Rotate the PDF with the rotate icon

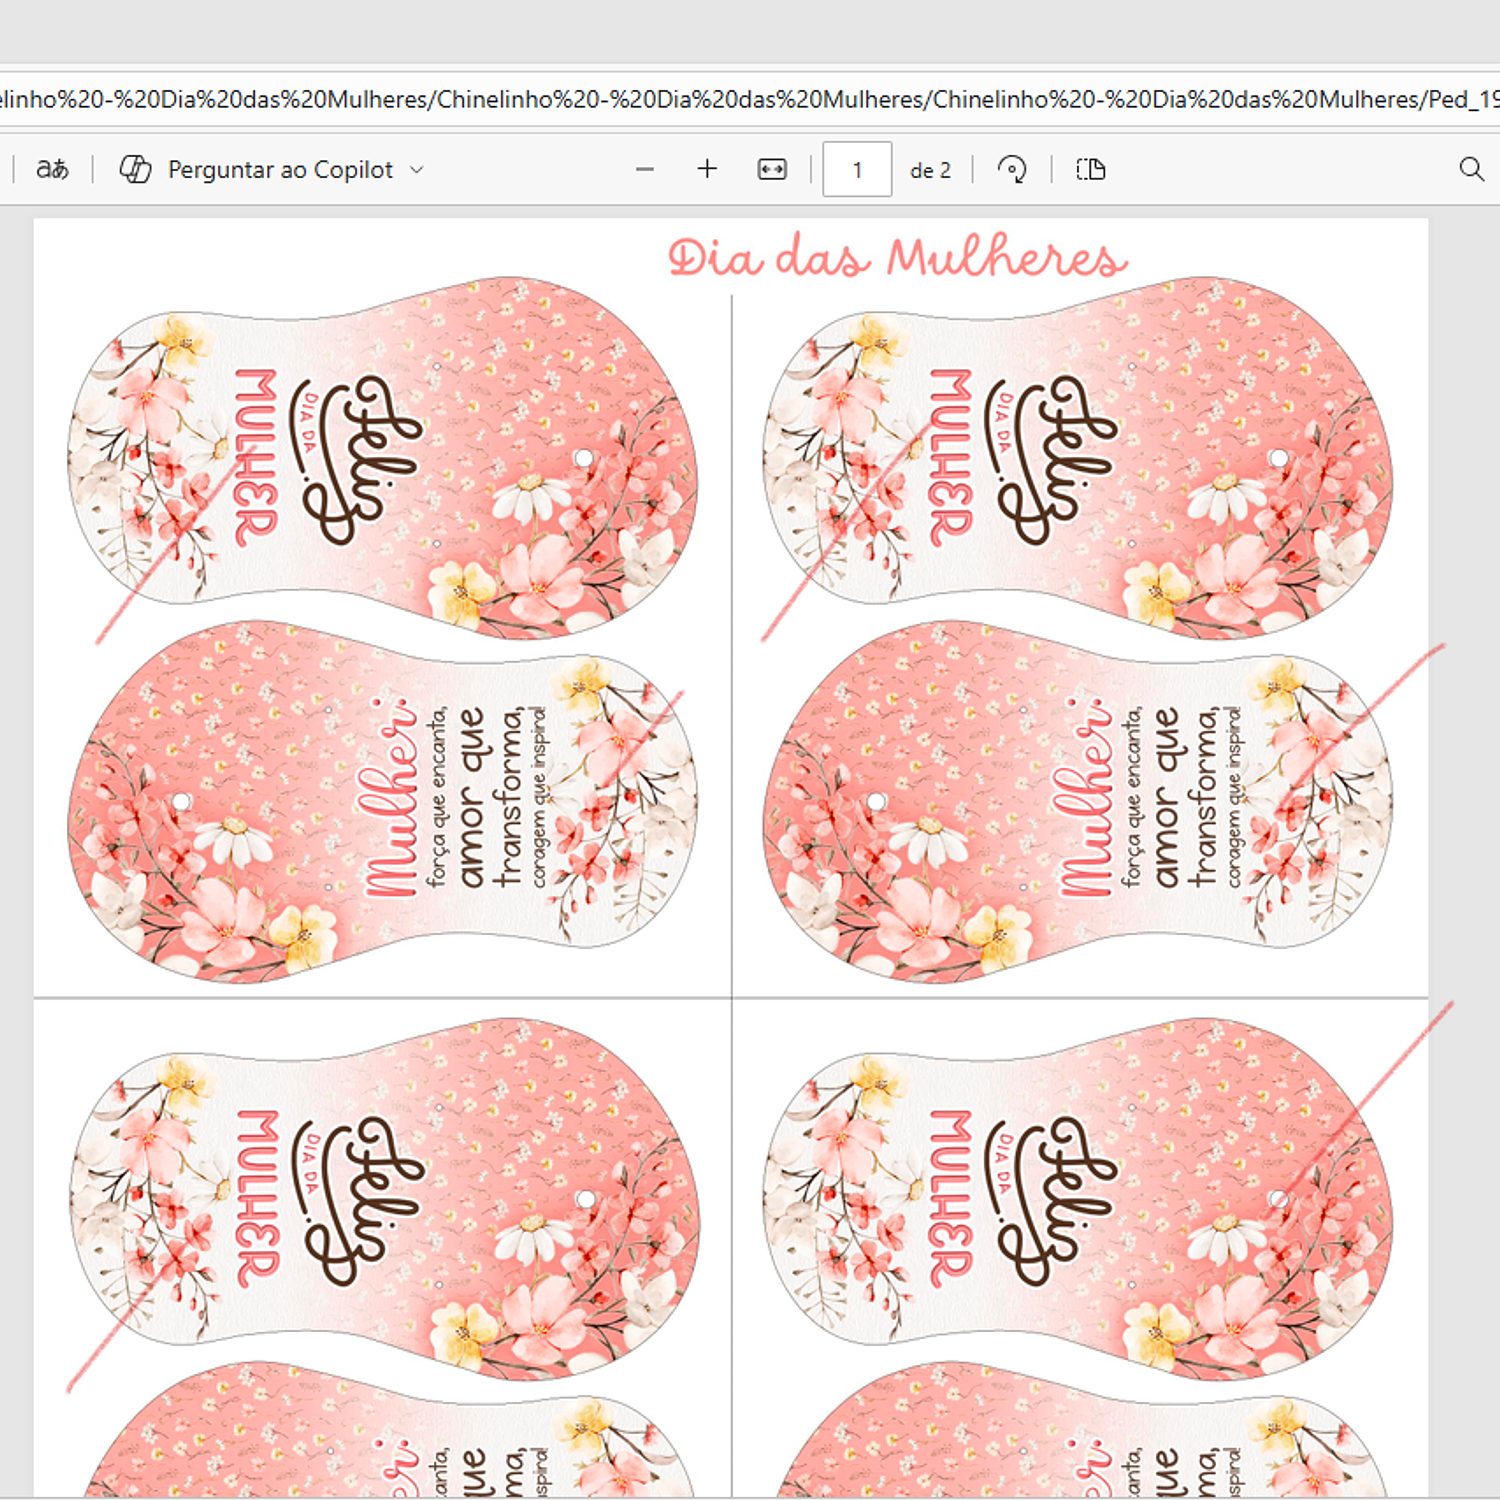click(1012, 170)
